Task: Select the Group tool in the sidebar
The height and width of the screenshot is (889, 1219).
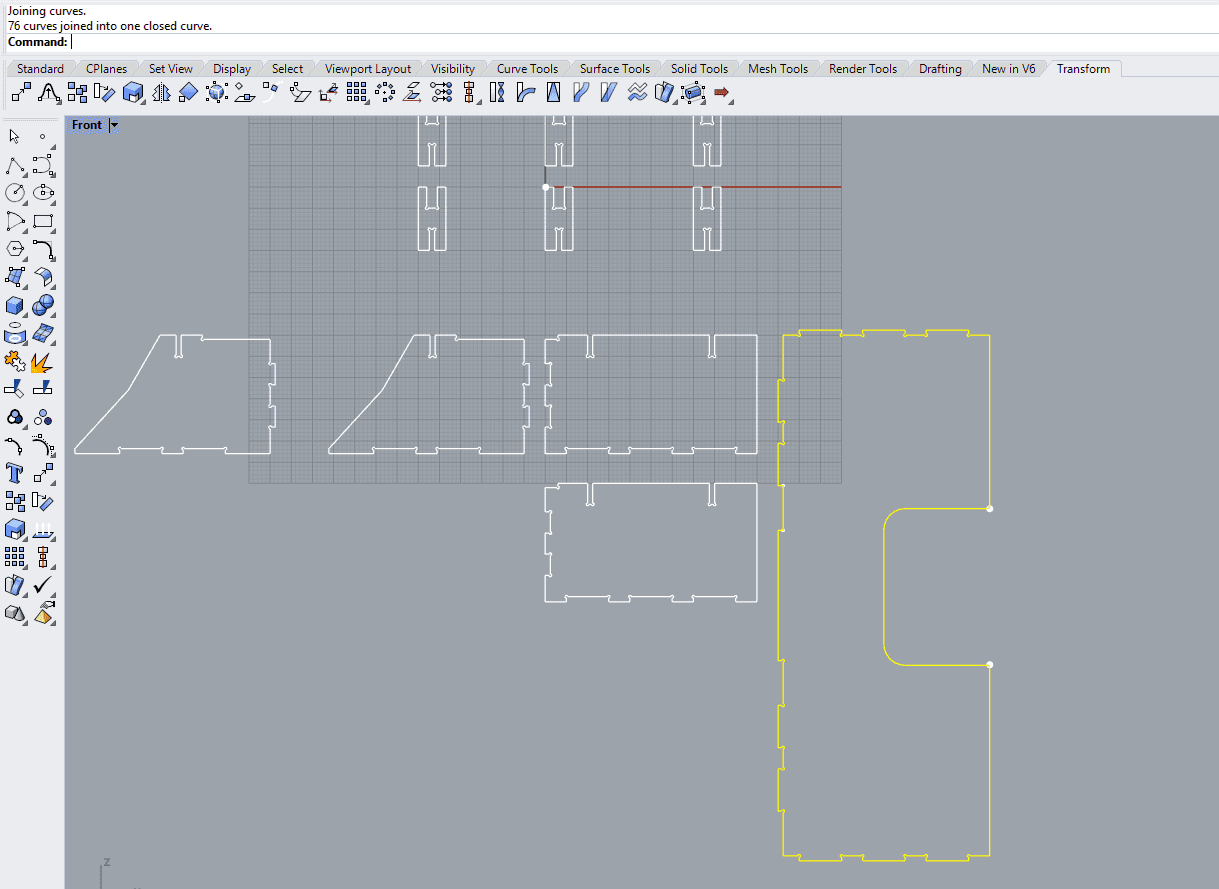Action: coord(15,417)
